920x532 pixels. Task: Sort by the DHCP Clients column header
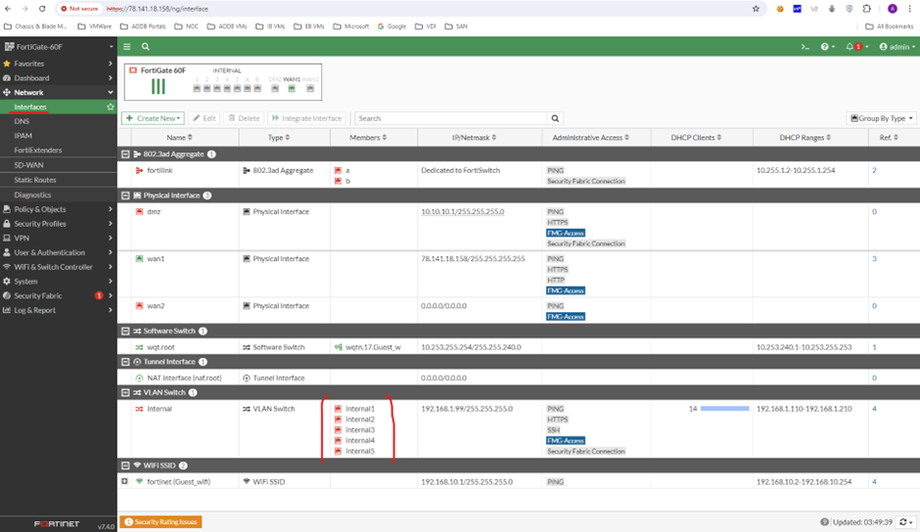[x=696, y=137]
